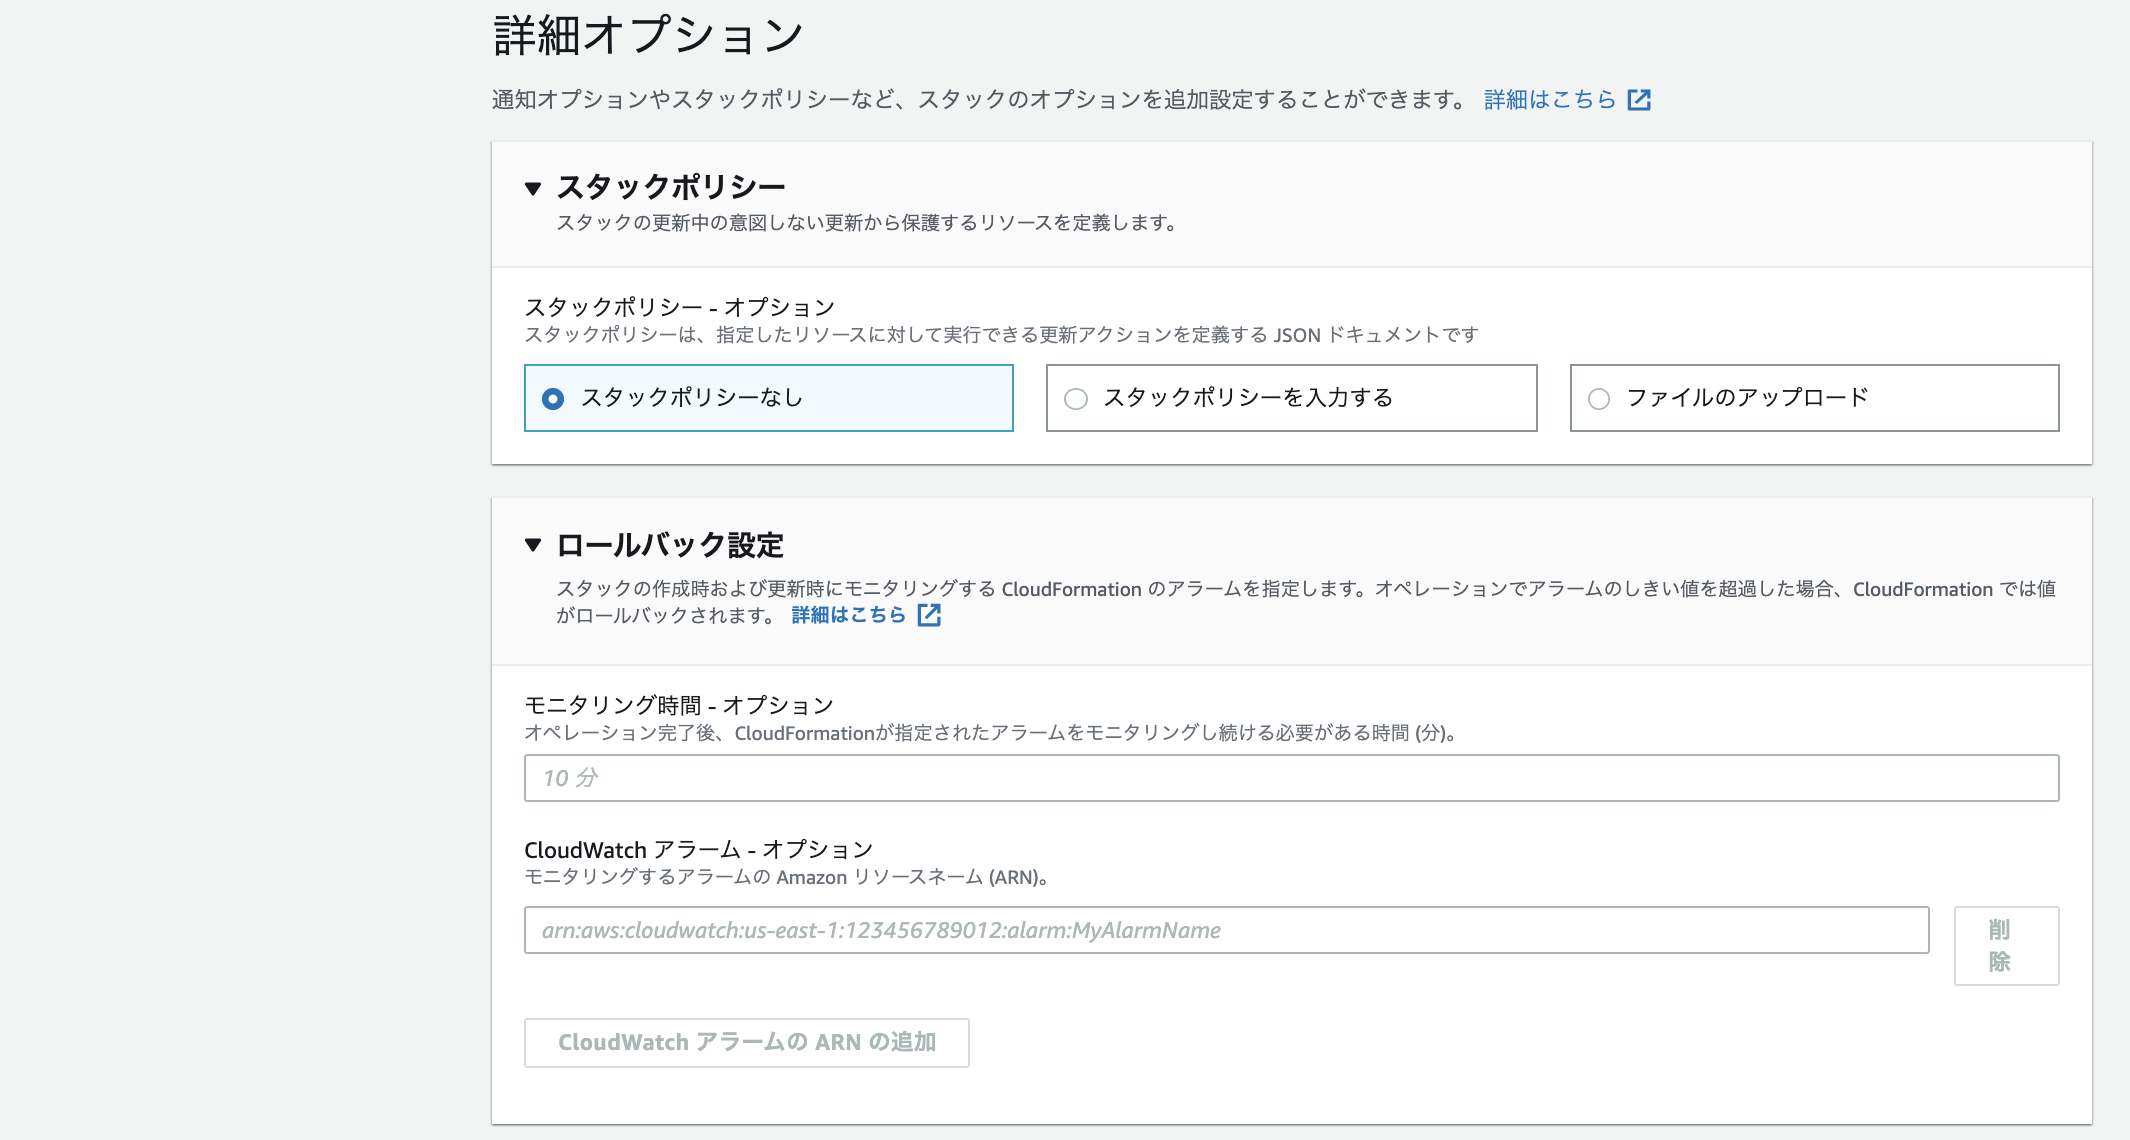This screenshot has width=2130, height=1140.
Task: Collapse the ロールバック設定 section triangle
Action: tap(533, 545)
